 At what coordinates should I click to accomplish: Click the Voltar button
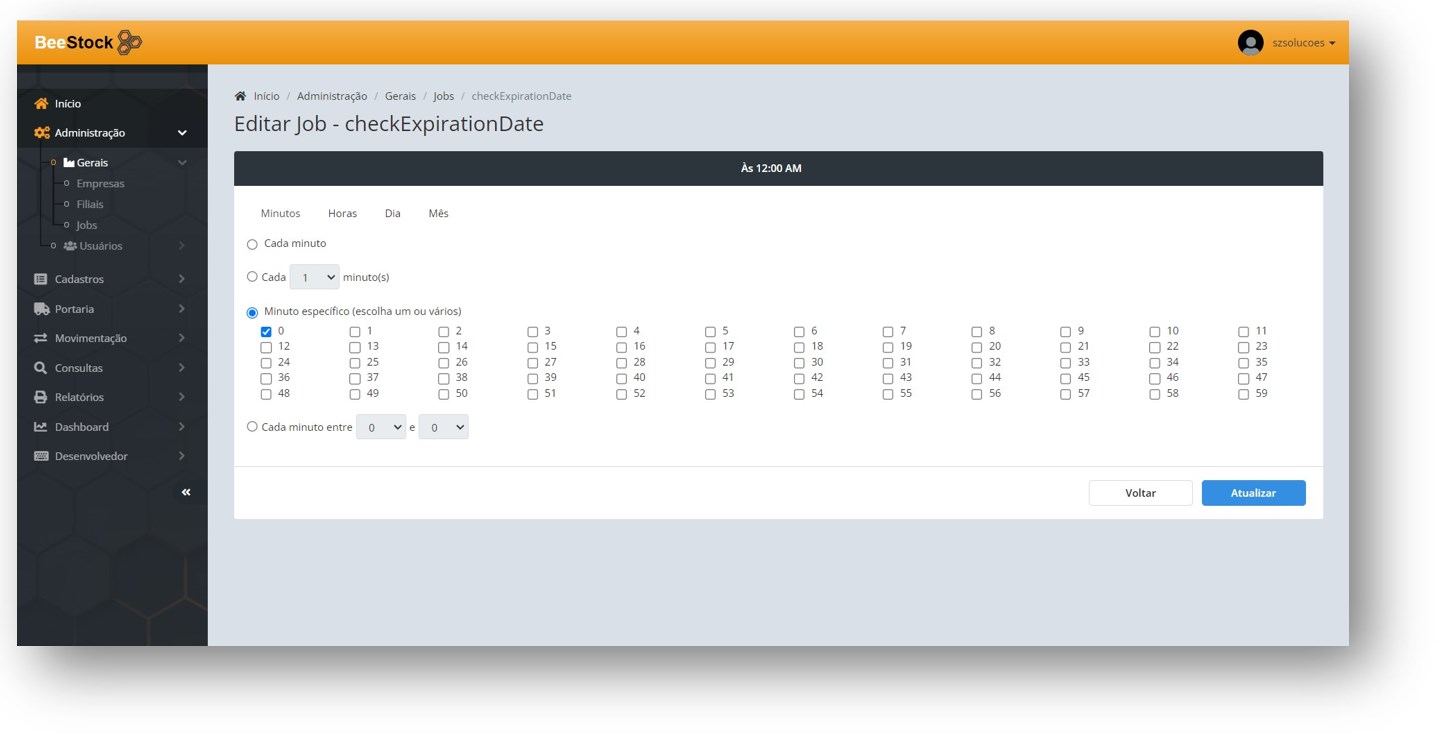click(x=1140, y=493)
